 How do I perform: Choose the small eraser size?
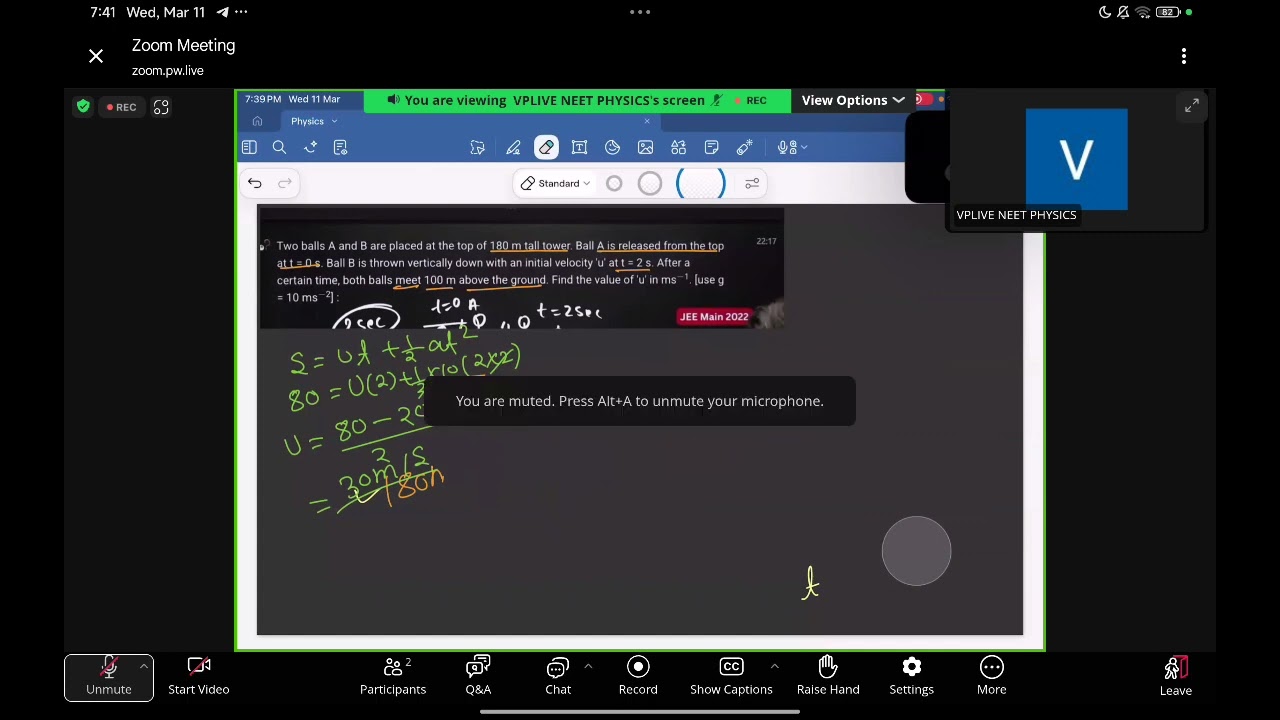614,184
